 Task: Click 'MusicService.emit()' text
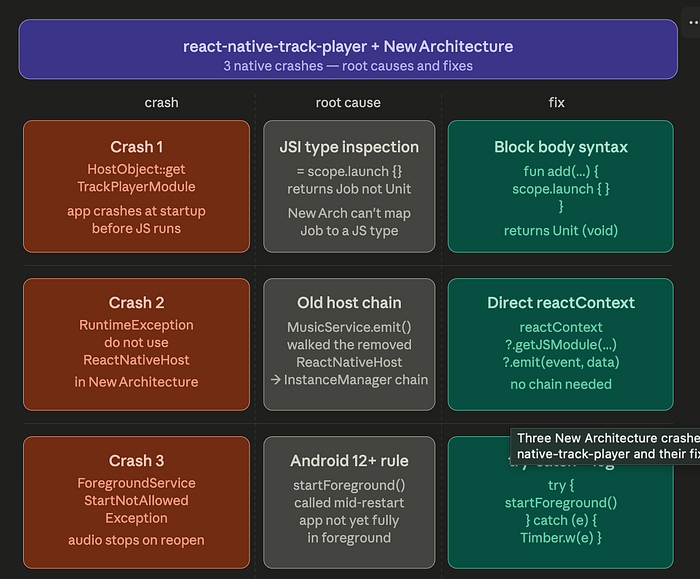(349, 327)
